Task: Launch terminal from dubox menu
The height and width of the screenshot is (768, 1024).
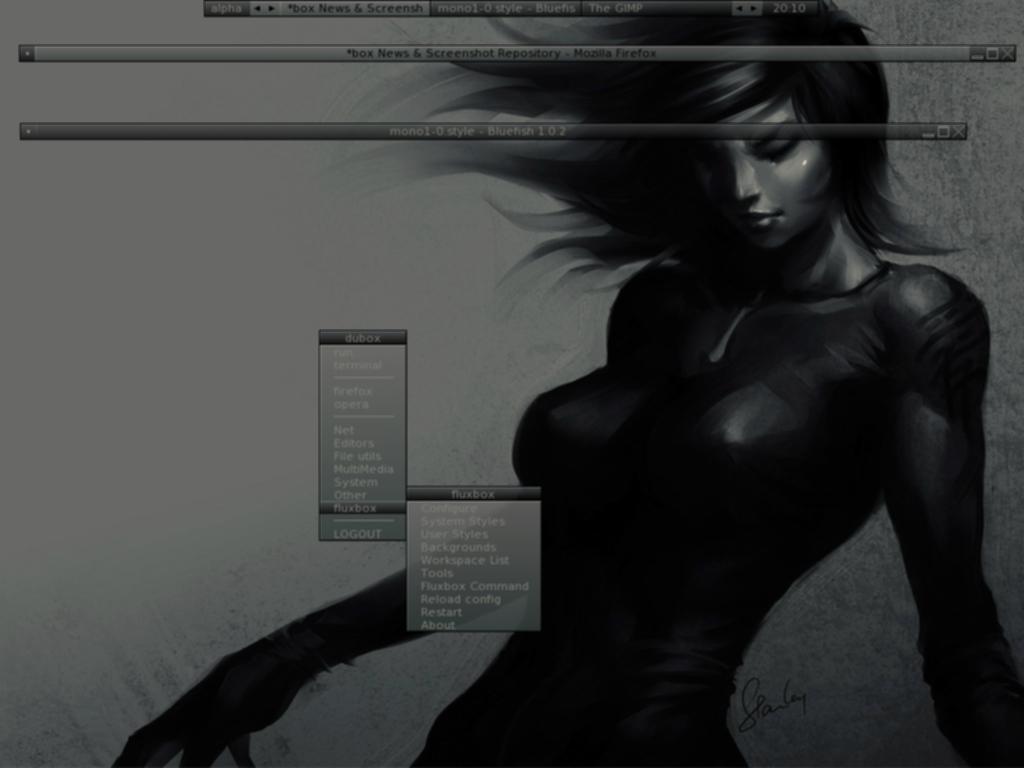Action: click(362, 366)
